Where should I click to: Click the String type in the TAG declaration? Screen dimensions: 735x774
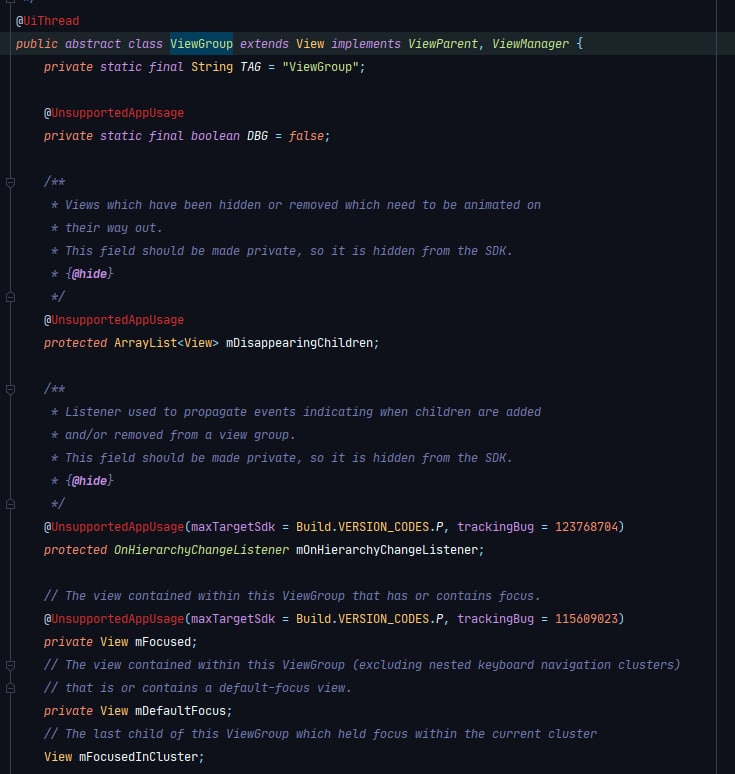(212, 67)
